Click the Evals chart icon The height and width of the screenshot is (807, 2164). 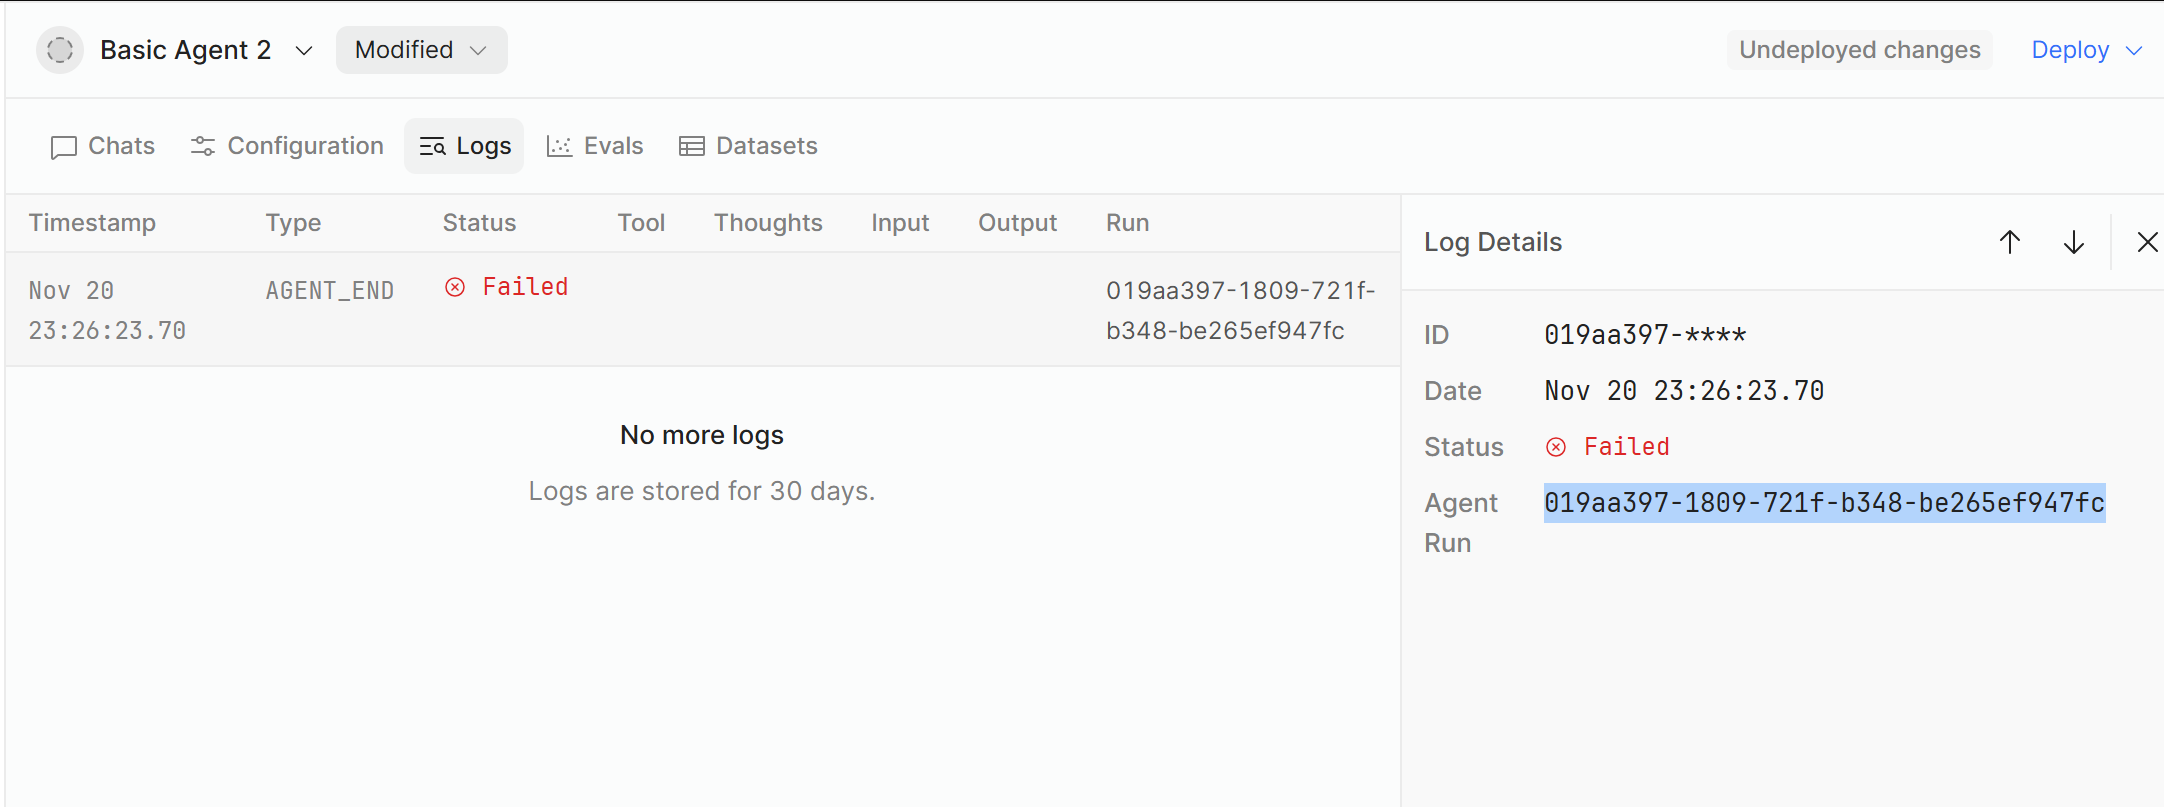click(x=559, y=146)
